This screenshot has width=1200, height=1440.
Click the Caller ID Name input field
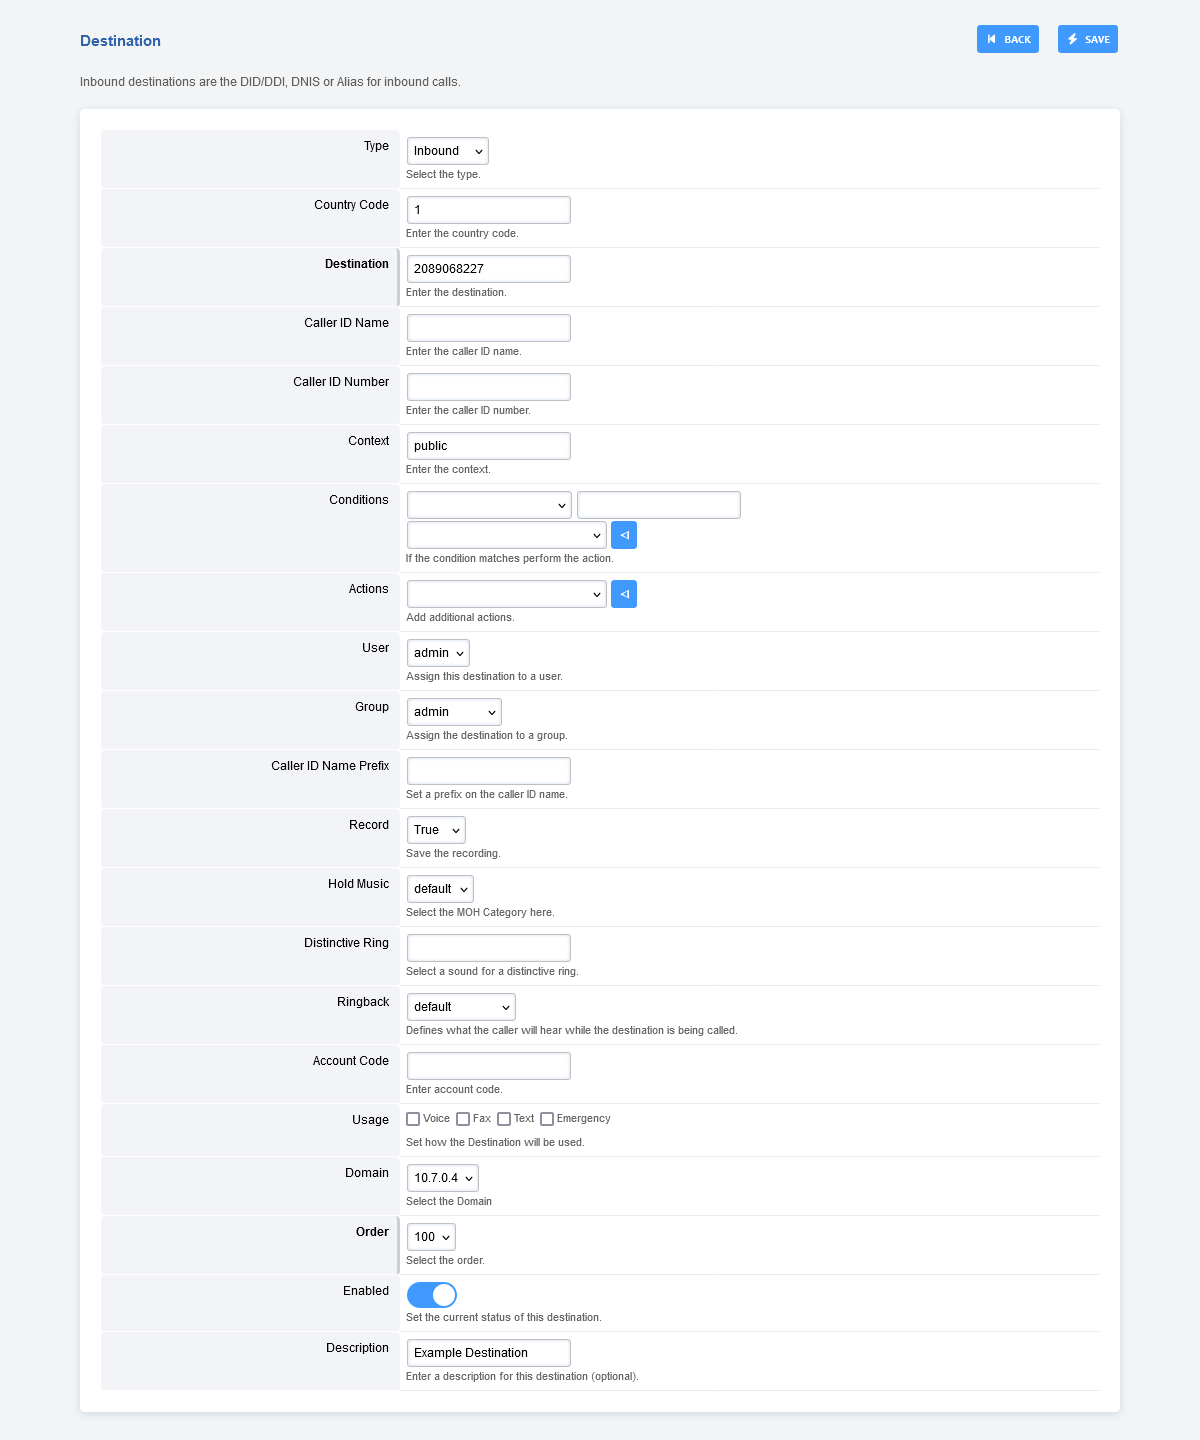click(x=488, y=327)
